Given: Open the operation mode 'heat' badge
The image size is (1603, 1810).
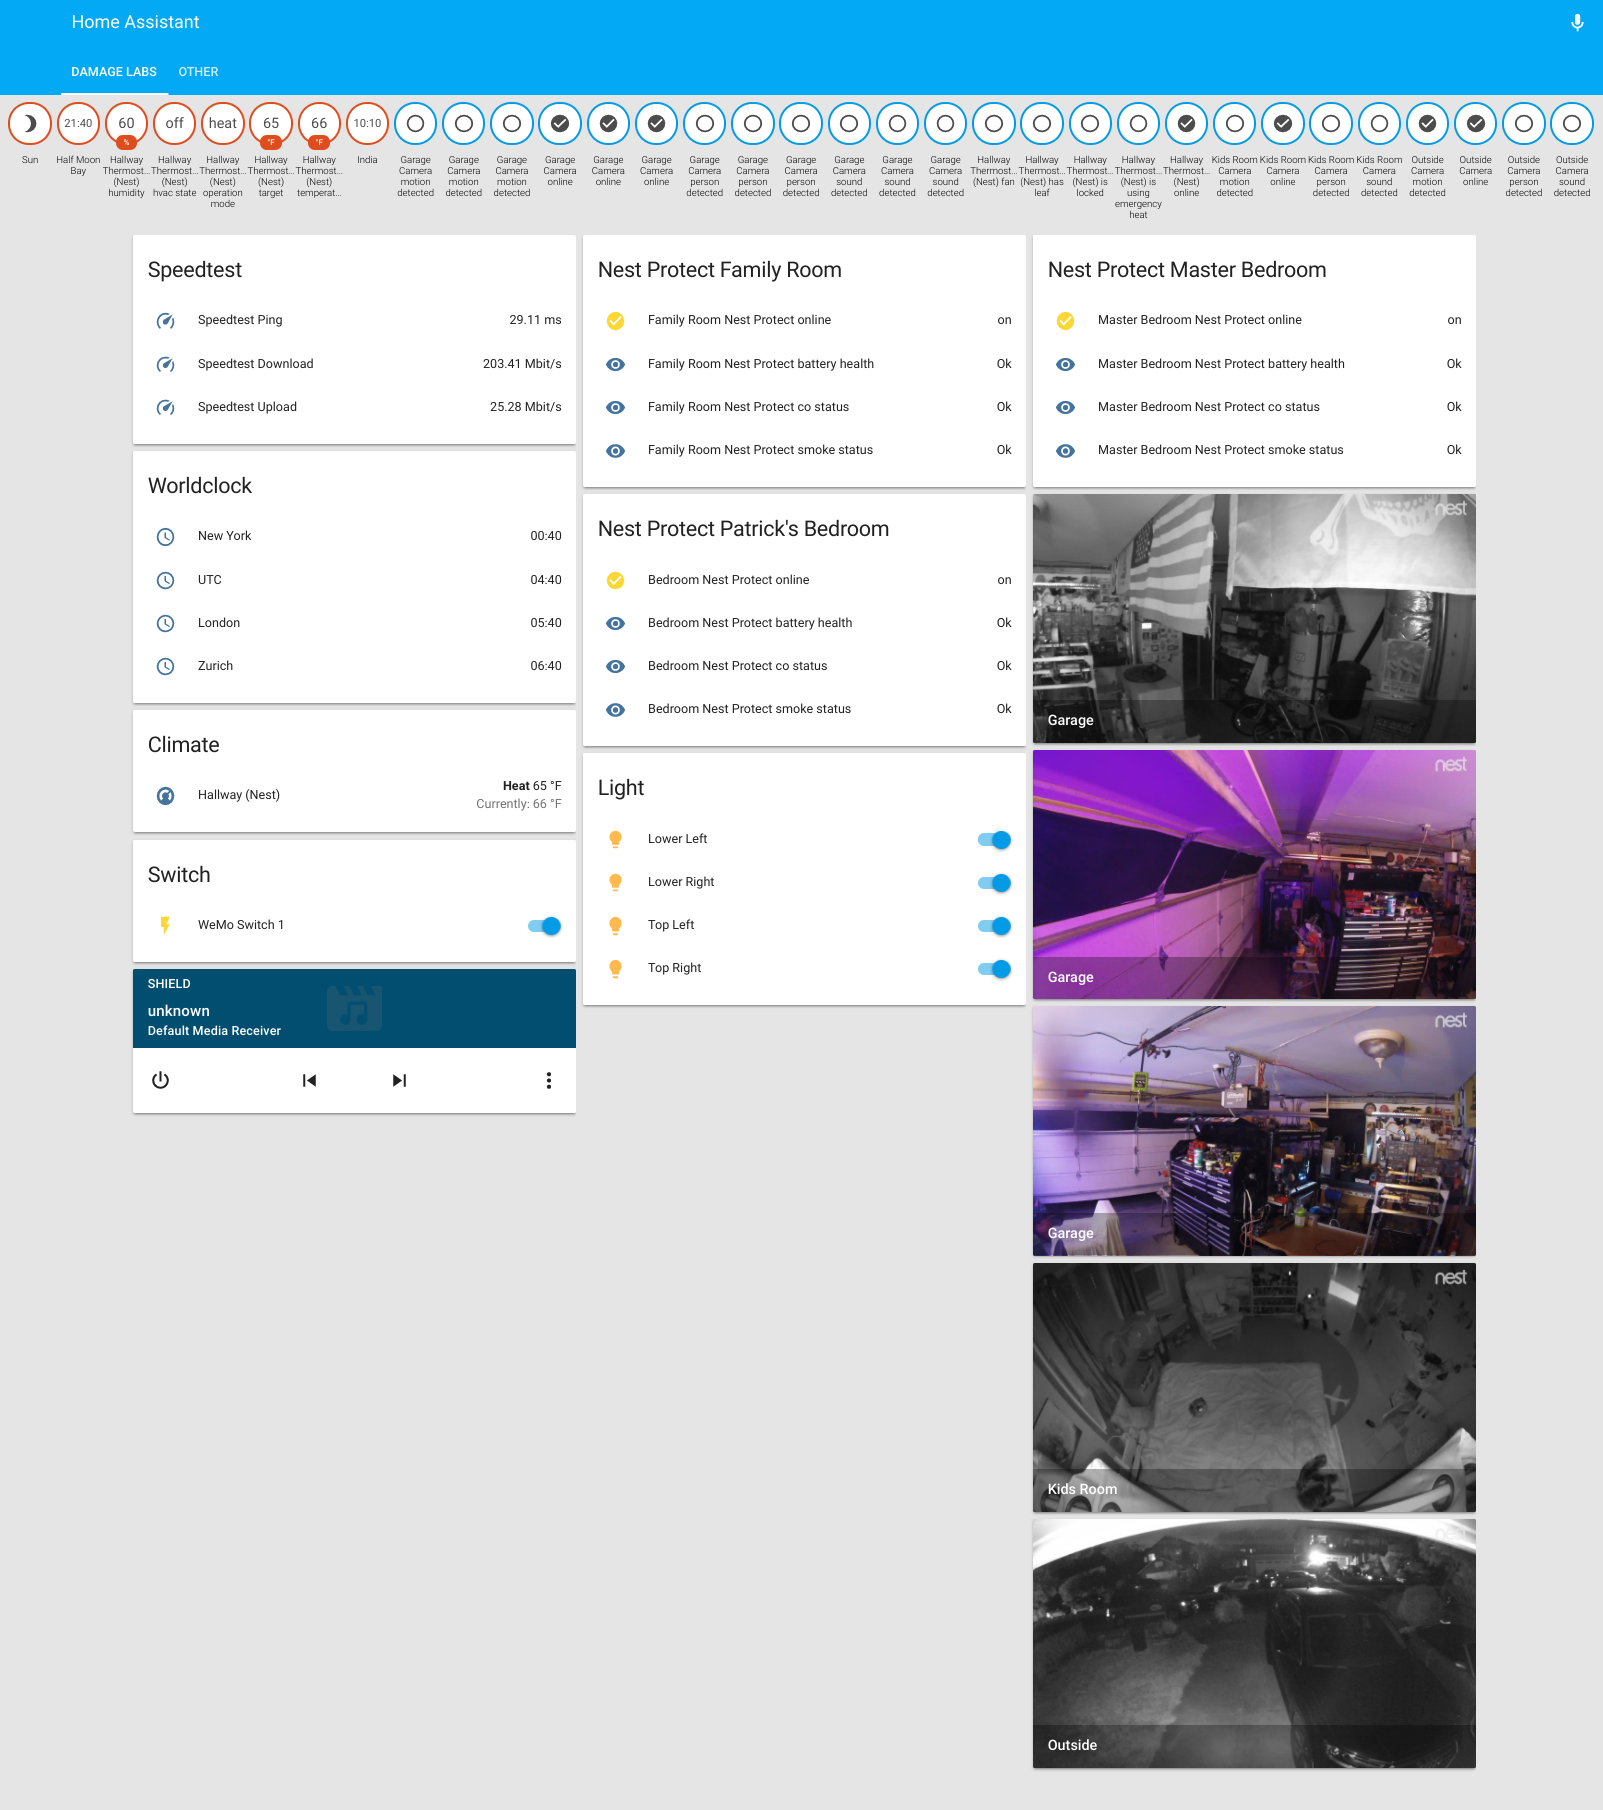Looking at the screenshot, I should click(222, 124).
